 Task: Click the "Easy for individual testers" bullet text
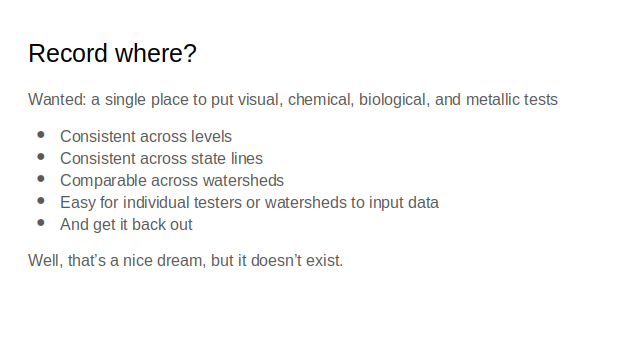coord(249,202)
